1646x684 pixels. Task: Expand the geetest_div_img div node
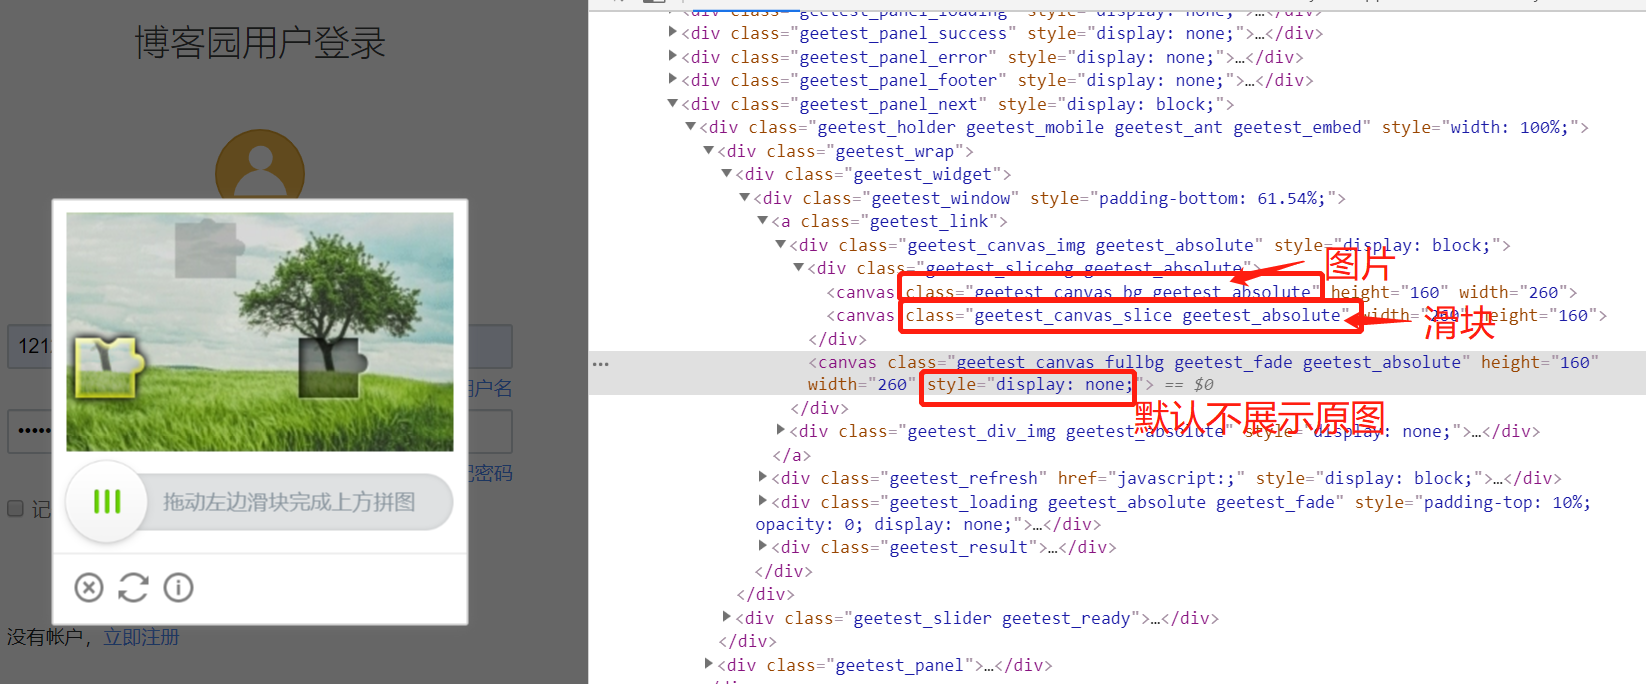tap(781, 429)
